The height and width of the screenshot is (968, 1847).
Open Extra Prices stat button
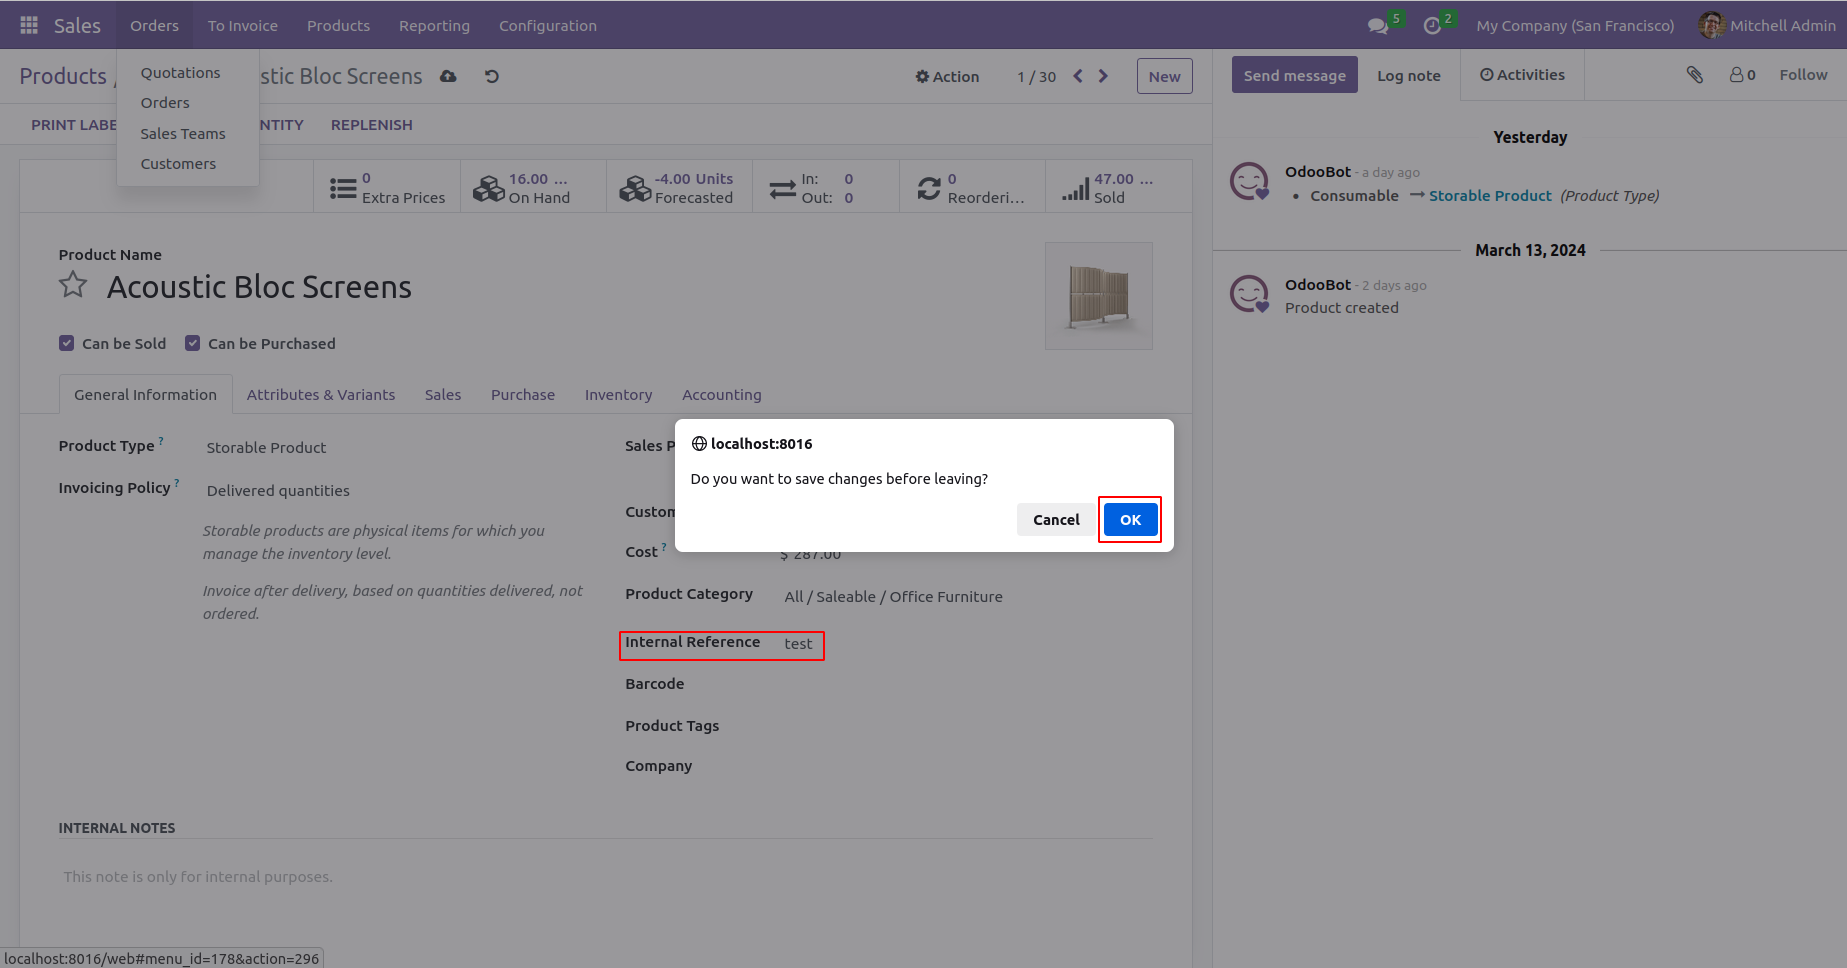pyautogui.click(x=387, y=188)
